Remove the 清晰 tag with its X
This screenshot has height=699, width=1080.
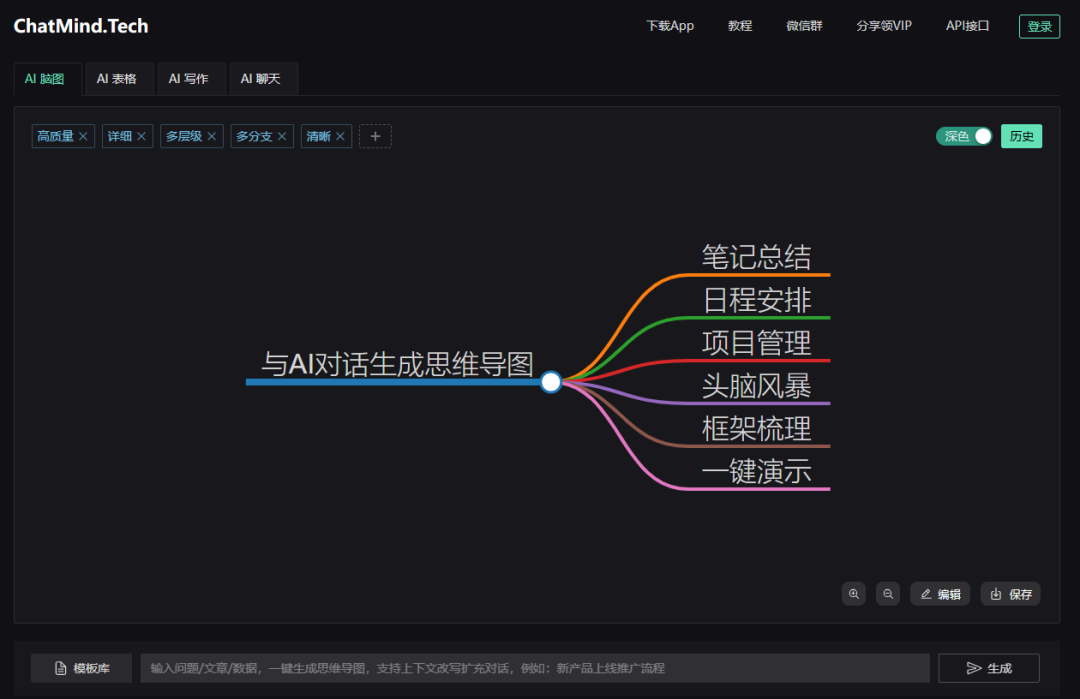pos(340,136)
